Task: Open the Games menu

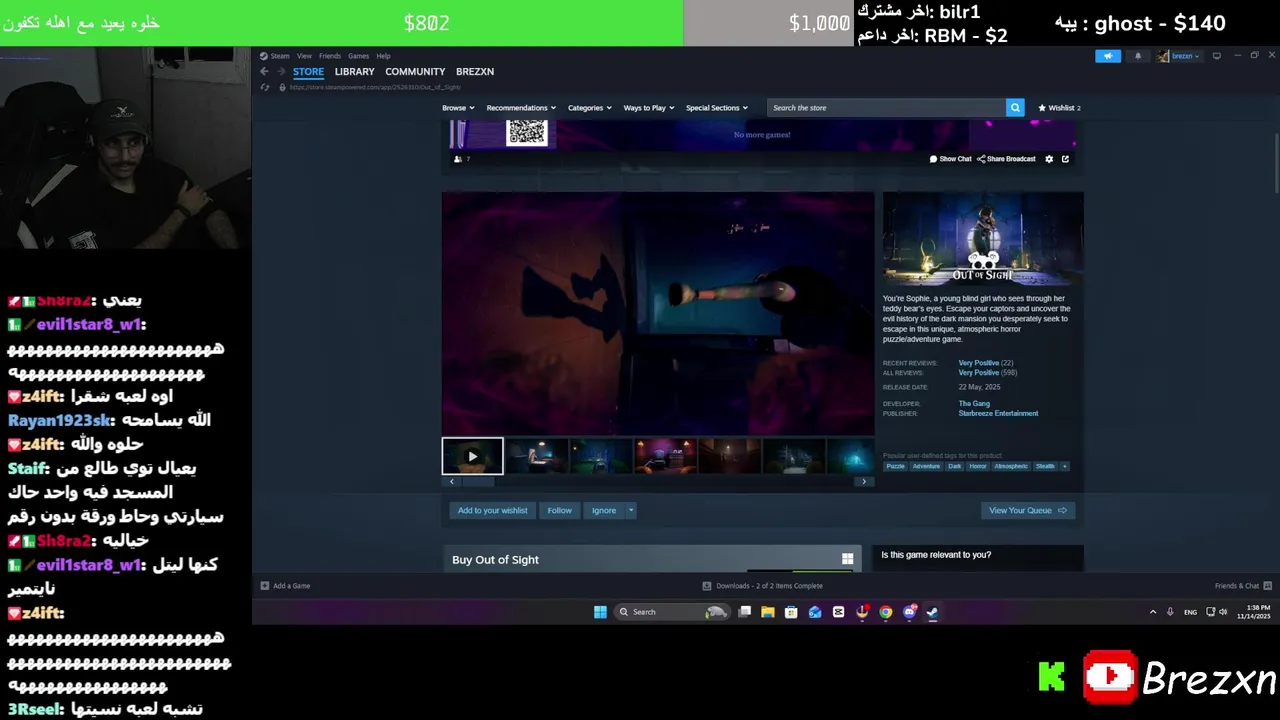Action: click(x=358, y=56)
